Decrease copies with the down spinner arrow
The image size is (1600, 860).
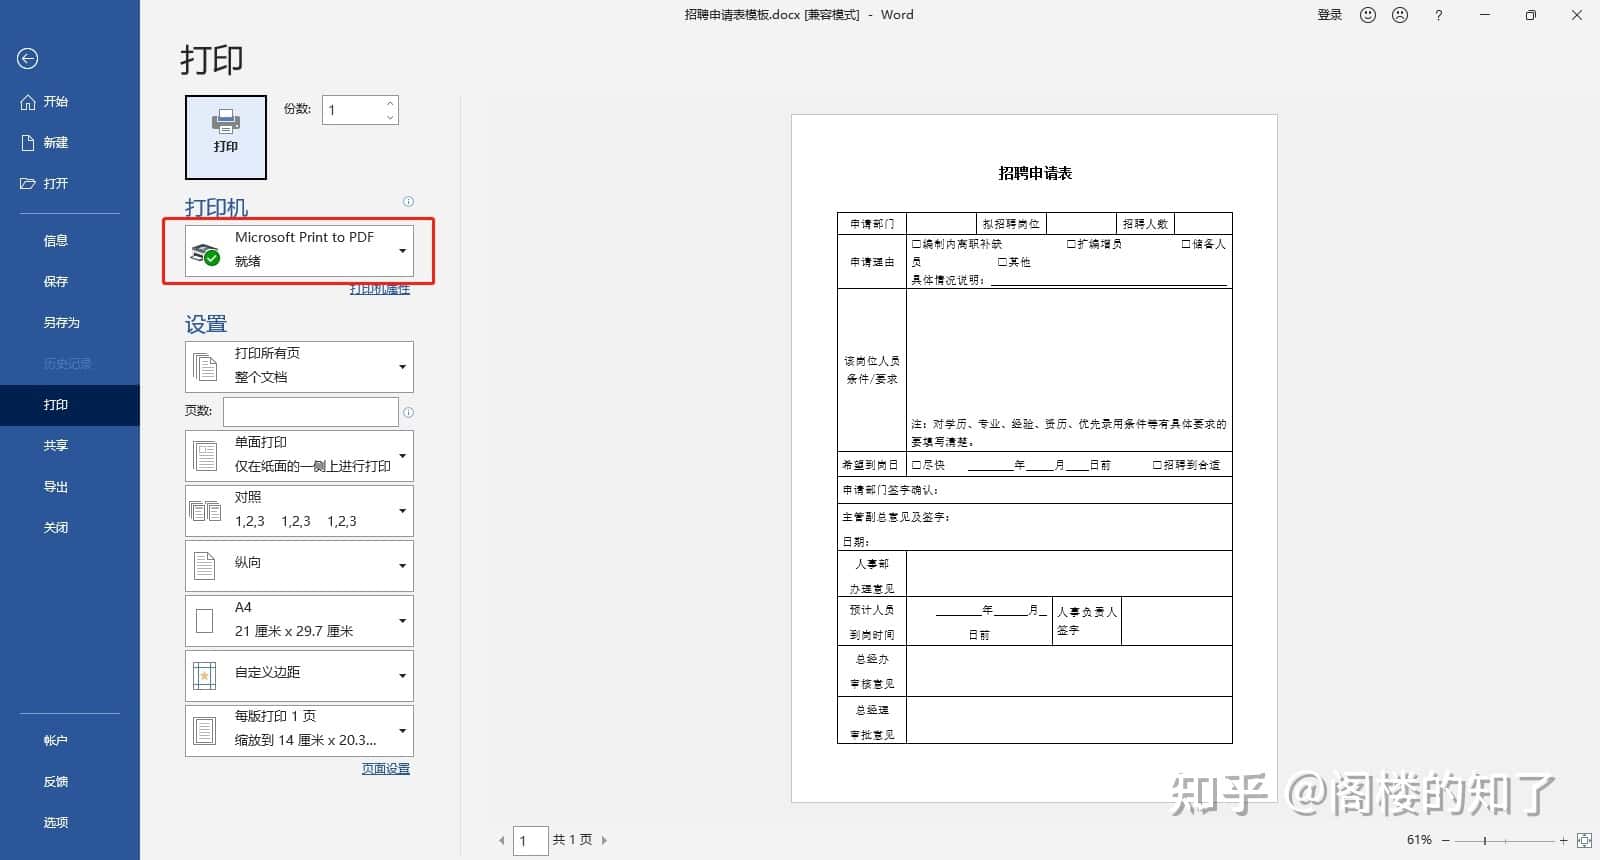[390, 117]
